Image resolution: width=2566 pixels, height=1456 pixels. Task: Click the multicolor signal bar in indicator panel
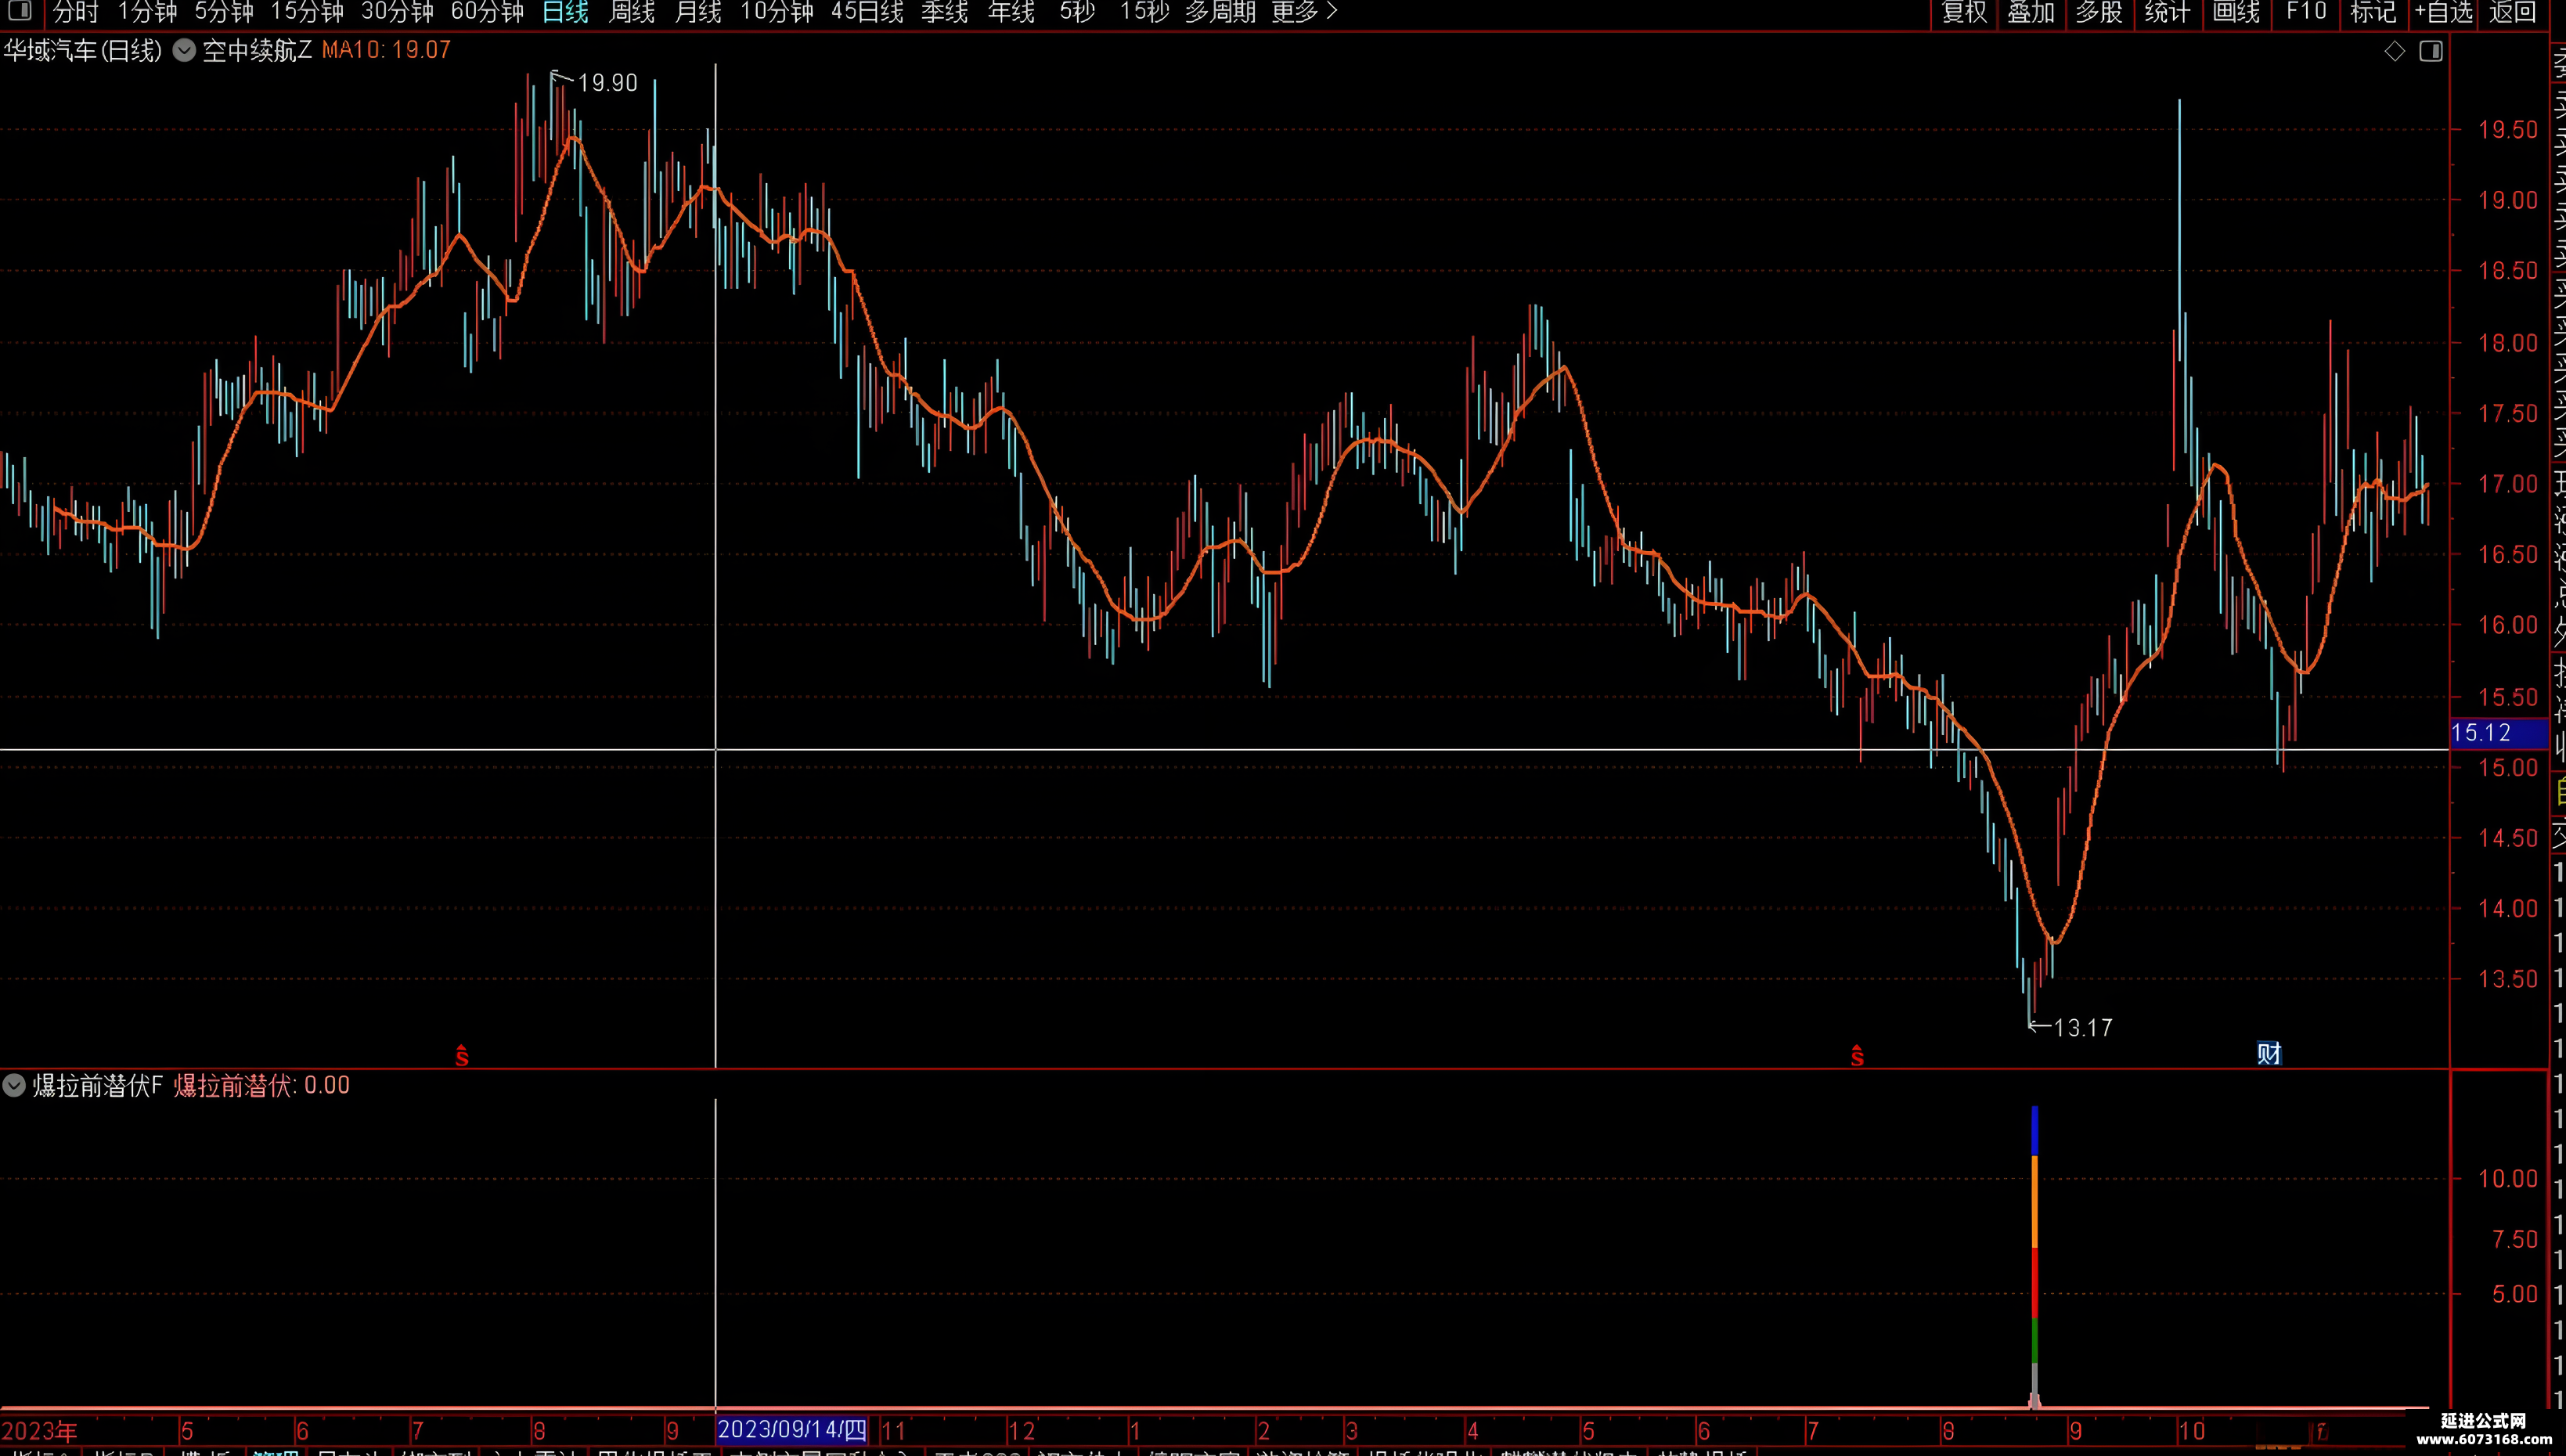(2034, 1256)
